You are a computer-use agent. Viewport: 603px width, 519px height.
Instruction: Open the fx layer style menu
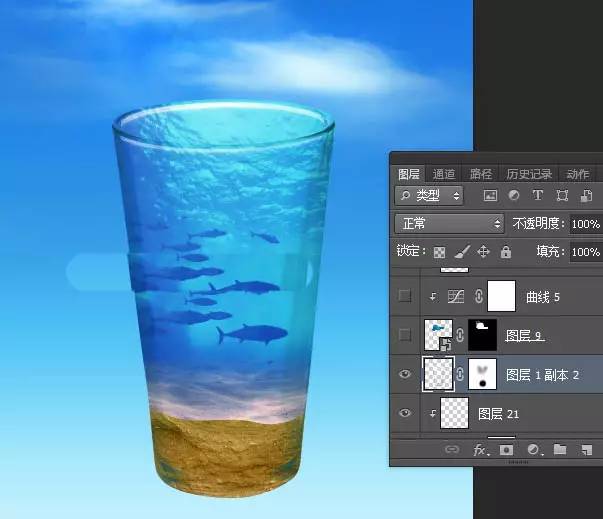point(480,450)
